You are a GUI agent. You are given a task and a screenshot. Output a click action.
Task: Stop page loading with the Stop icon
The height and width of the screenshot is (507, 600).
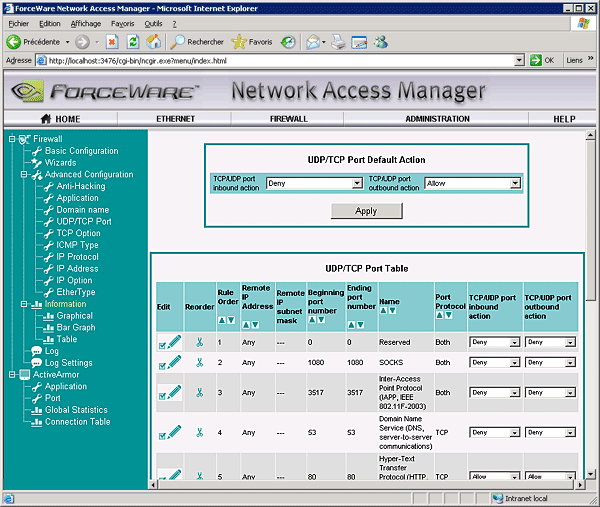pos(112,42)
